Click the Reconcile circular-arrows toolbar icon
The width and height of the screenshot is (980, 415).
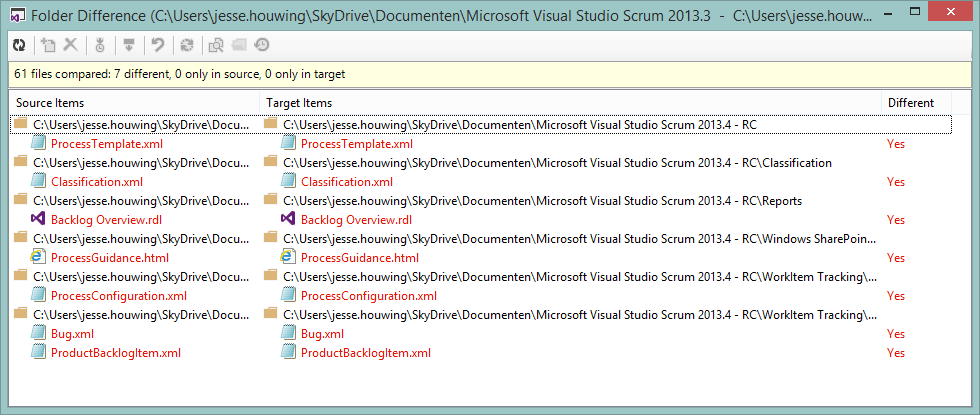point(186,44)
